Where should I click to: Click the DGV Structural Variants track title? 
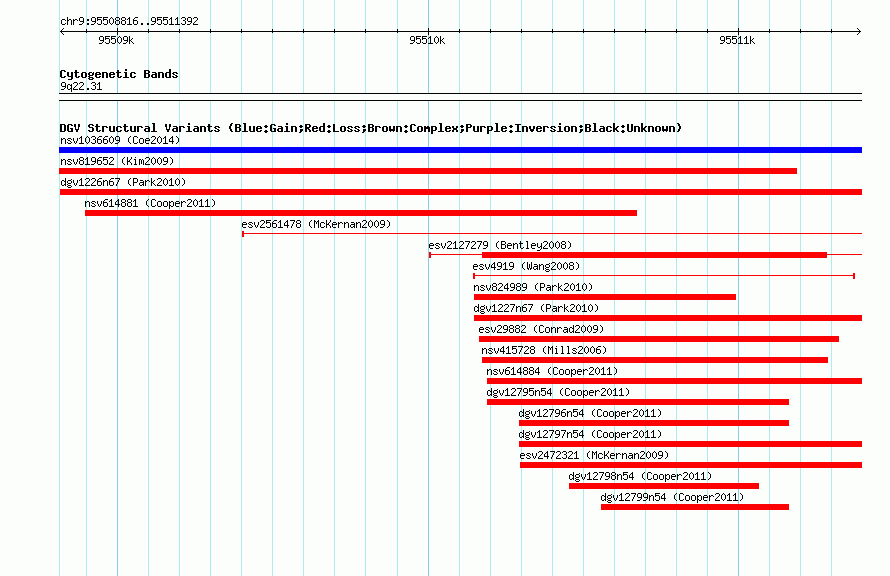371,128
